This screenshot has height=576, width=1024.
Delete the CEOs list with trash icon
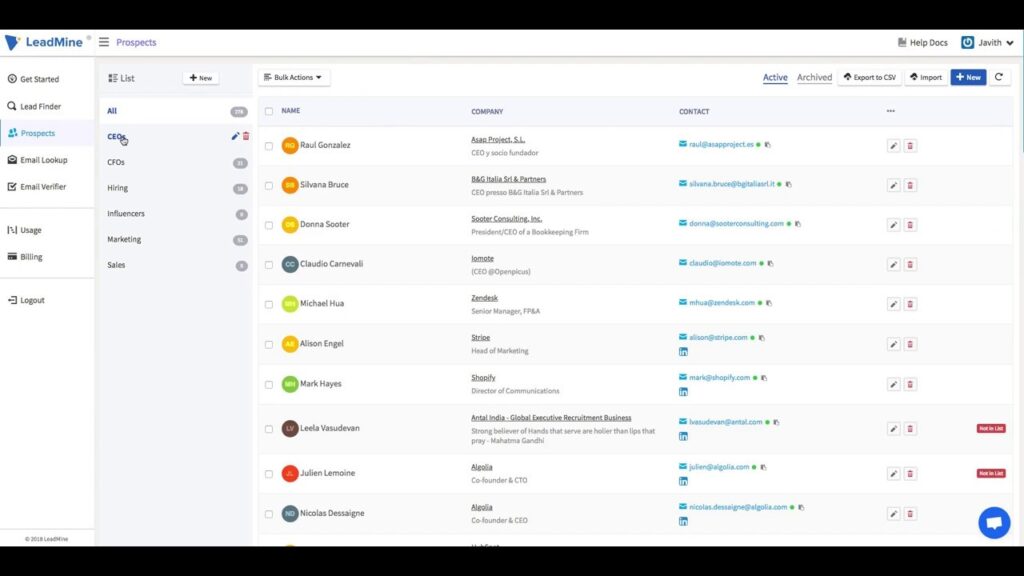tap(246, 136)
